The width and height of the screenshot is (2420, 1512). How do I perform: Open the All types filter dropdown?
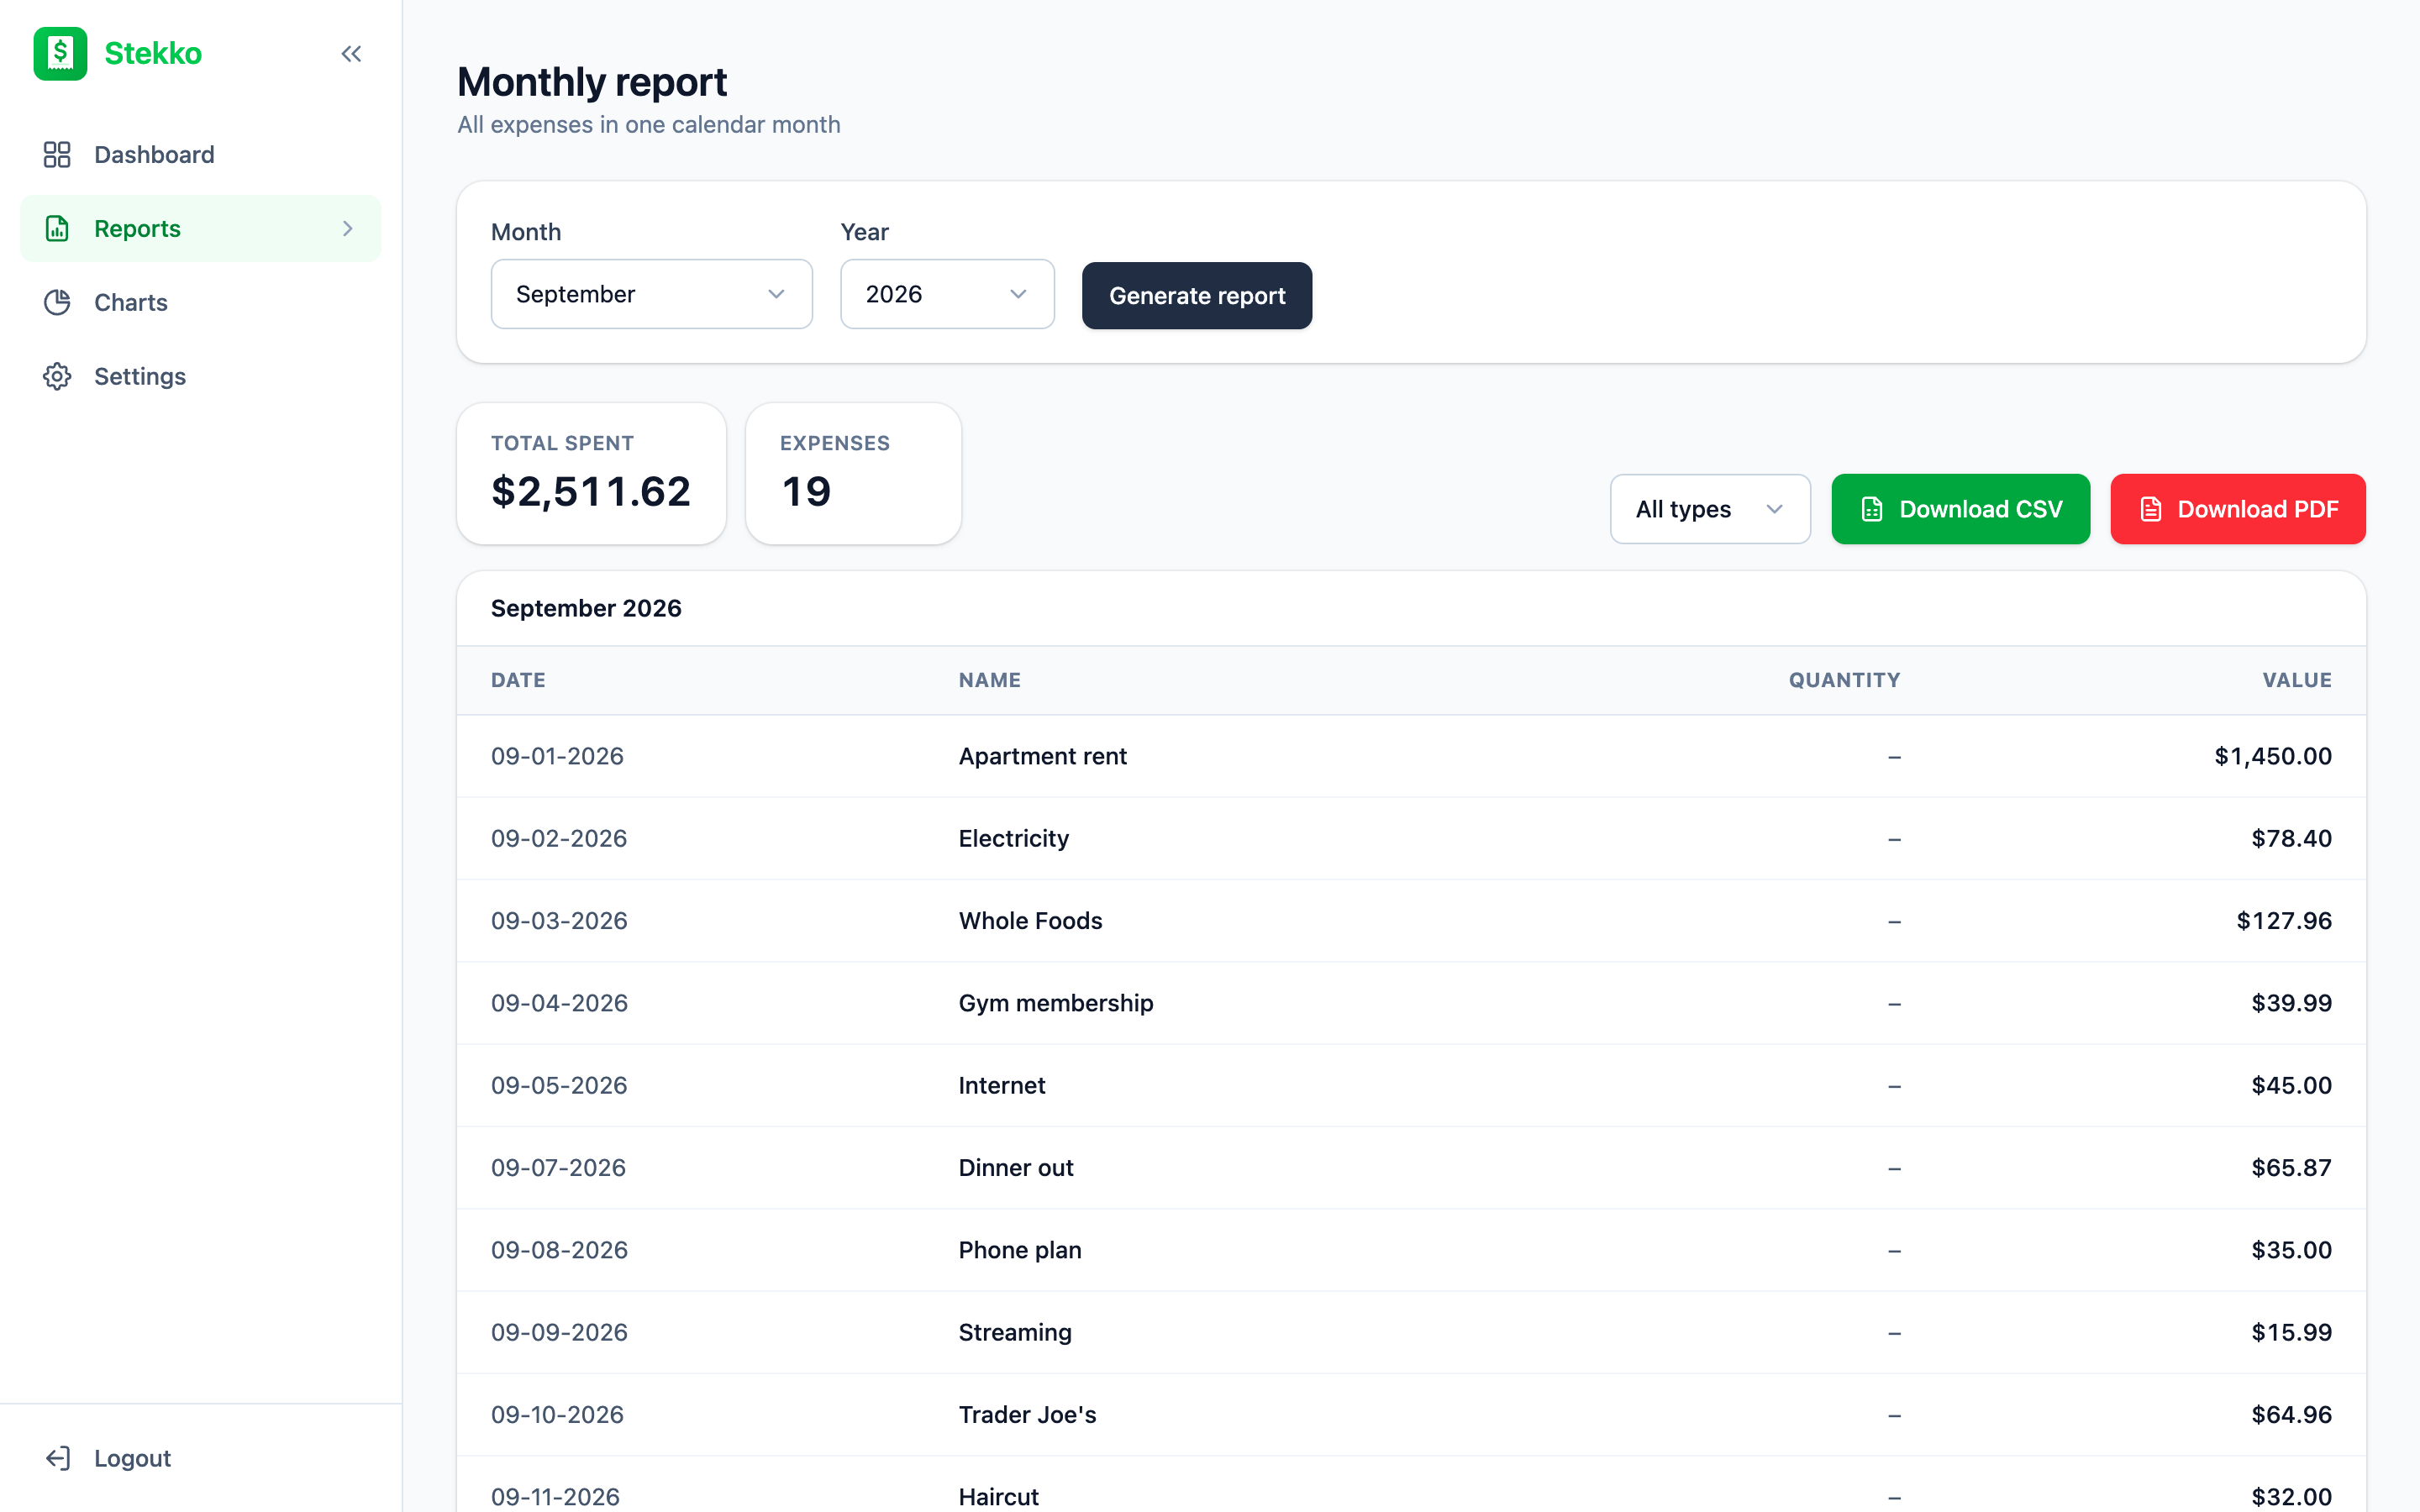(1710, 509)
